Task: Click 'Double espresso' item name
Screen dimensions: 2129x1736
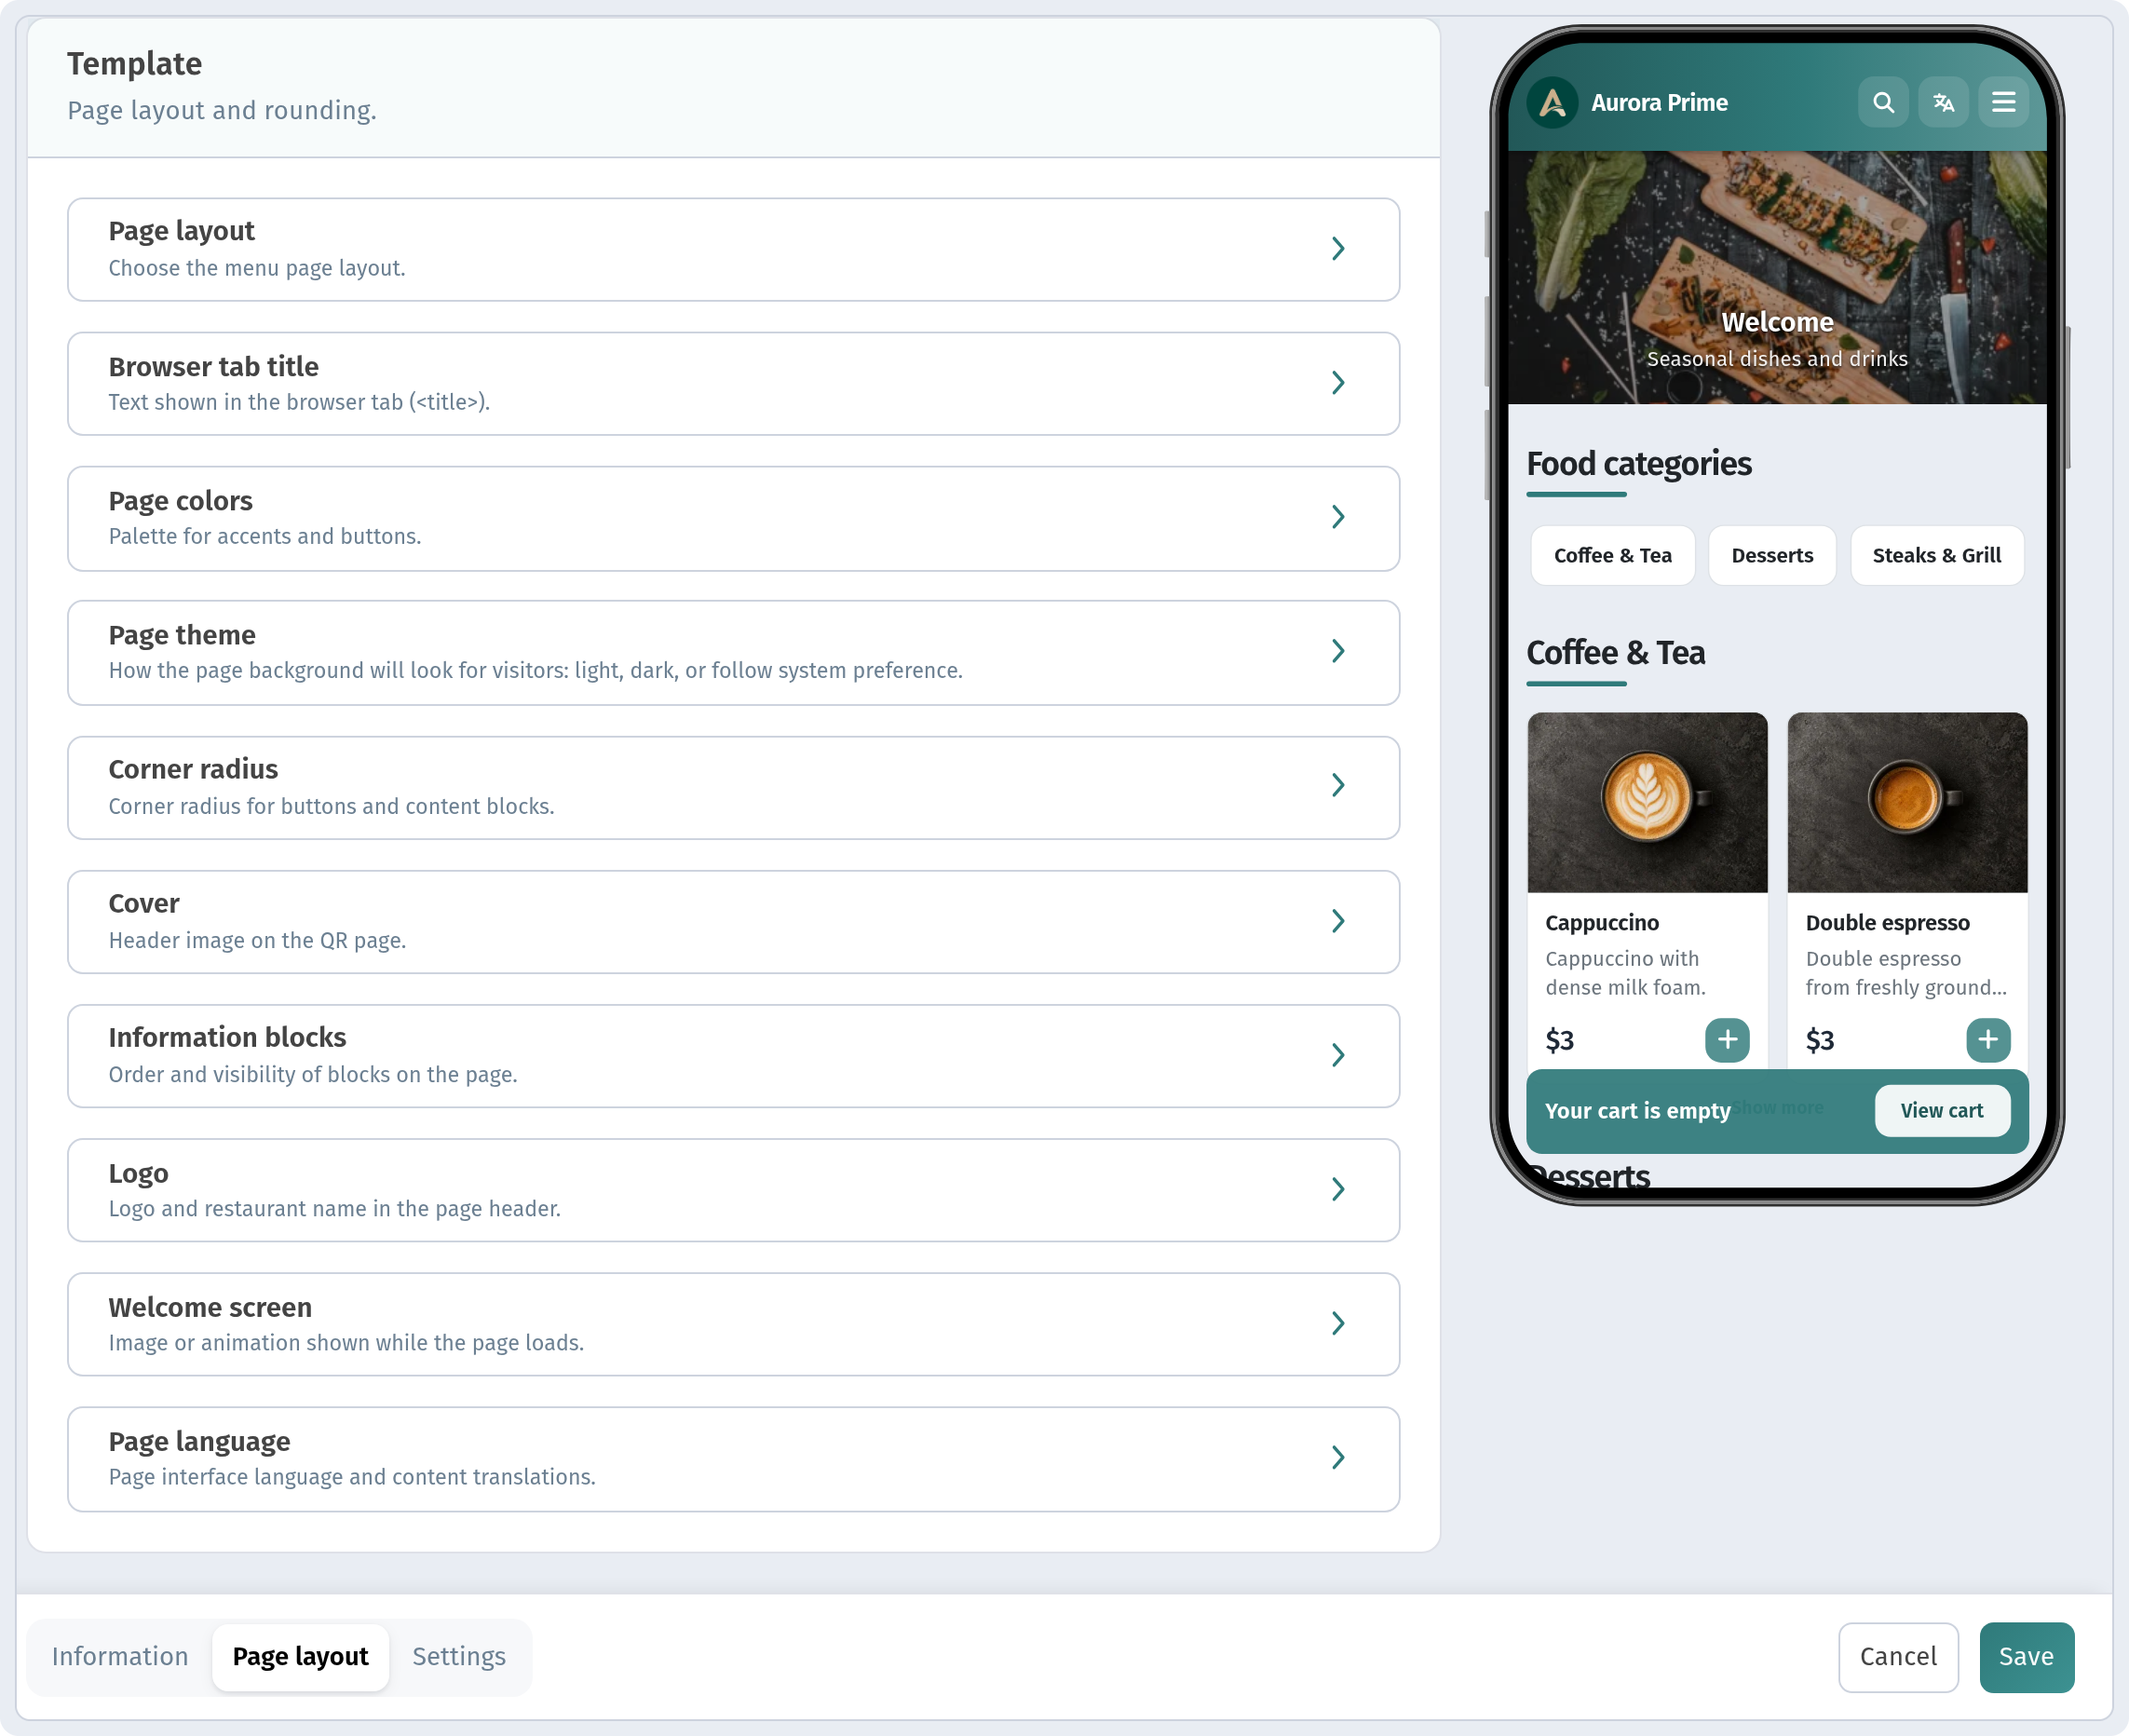Action: pyautogui.click(x=1887, y=922)
